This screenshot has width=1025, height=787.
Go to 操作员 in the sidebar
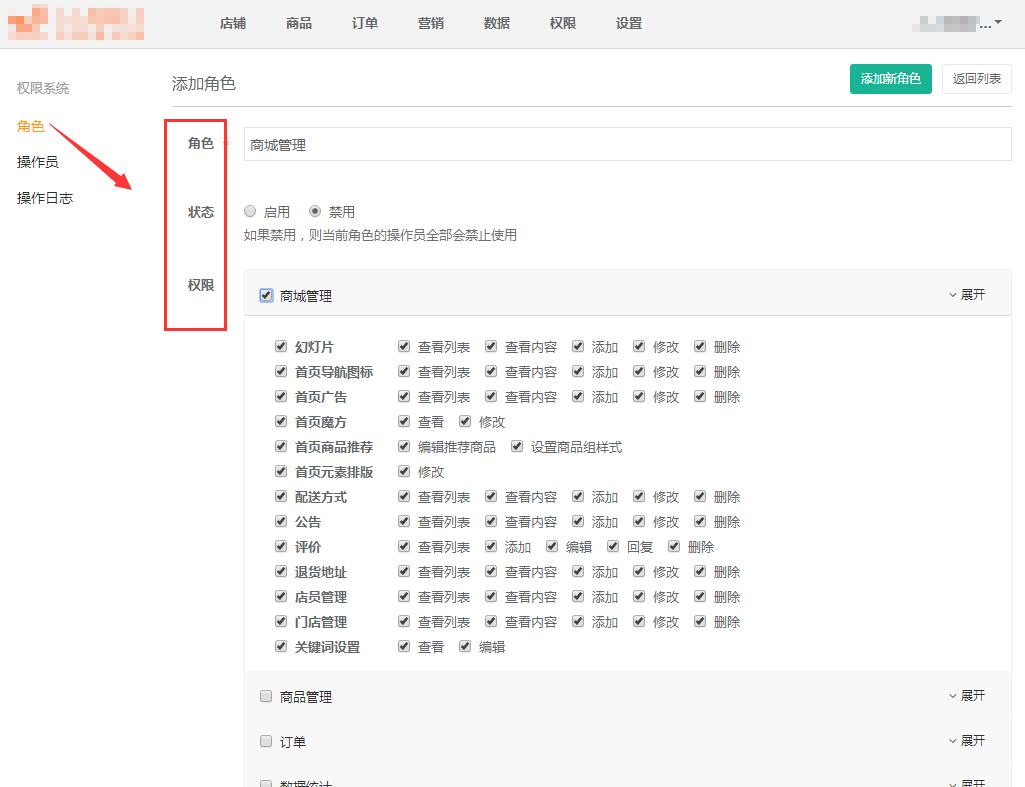38,162
